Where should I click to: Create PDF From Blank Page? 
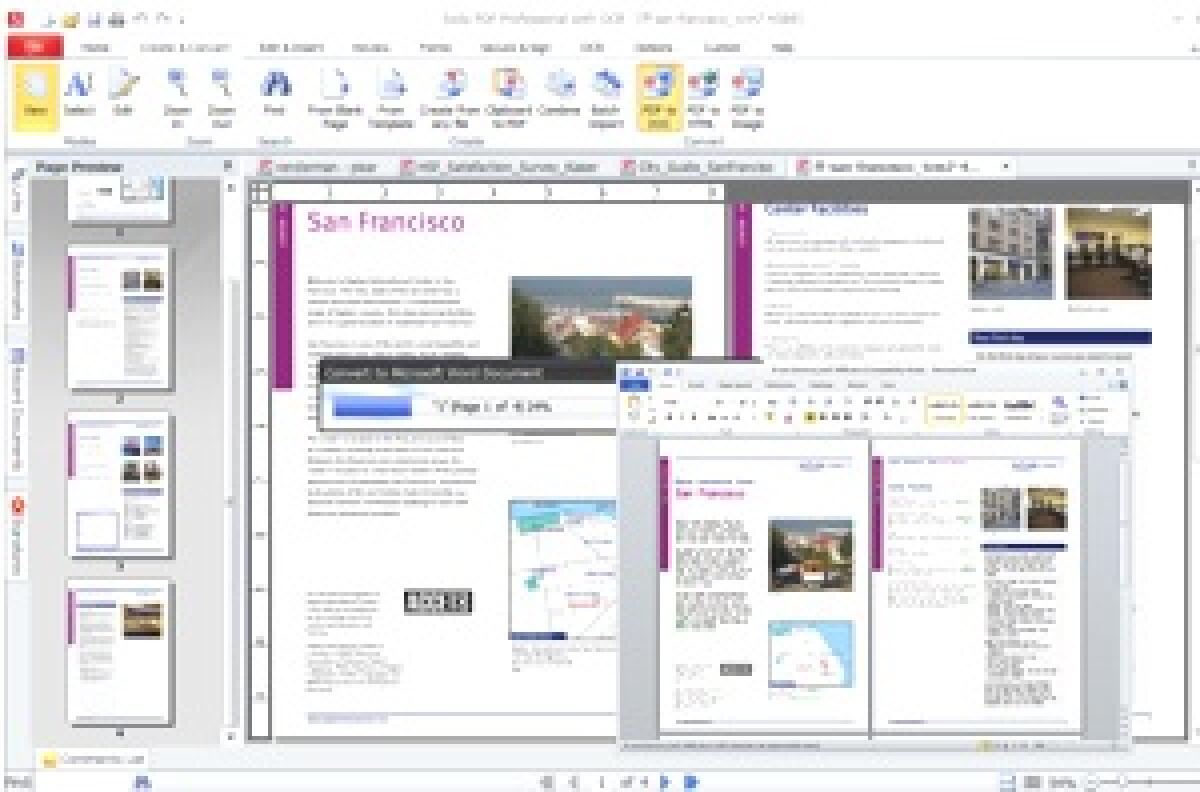pos(334,97)
